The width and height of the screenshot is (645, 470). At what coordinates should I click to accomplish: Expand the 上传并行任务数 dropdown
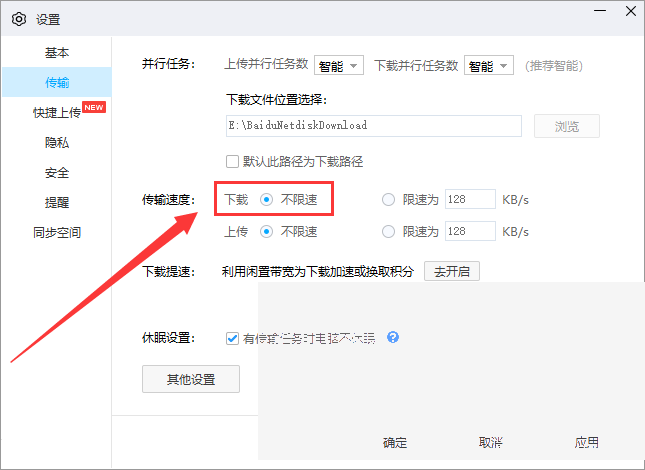click(x=339, y=65)
